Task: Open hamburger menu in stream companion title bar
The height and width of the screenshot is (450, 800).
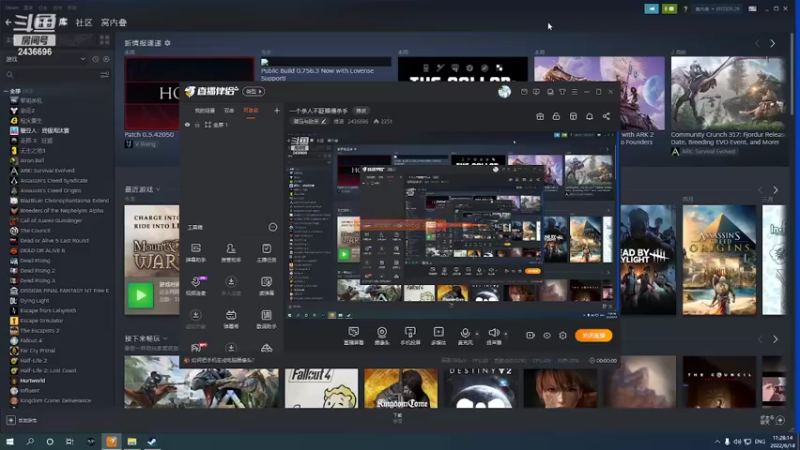Action: point(574,92)
